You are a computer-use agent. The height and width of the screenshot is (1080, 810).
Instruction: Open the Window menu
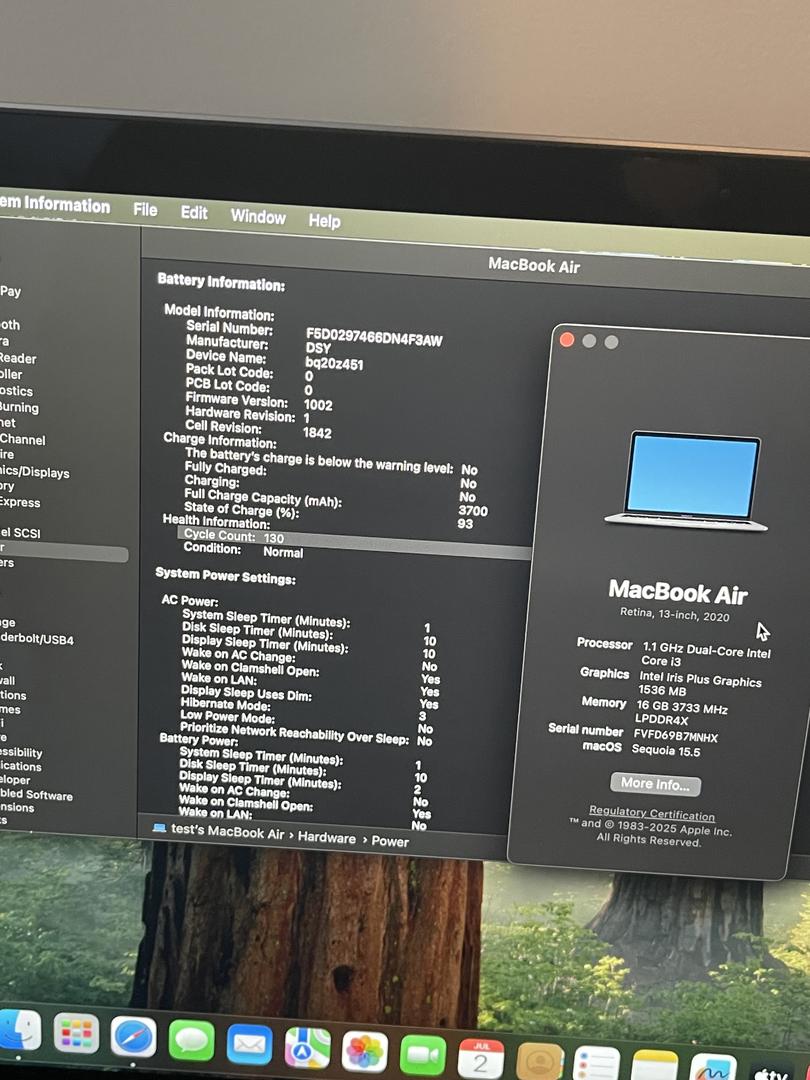point(258,217)
